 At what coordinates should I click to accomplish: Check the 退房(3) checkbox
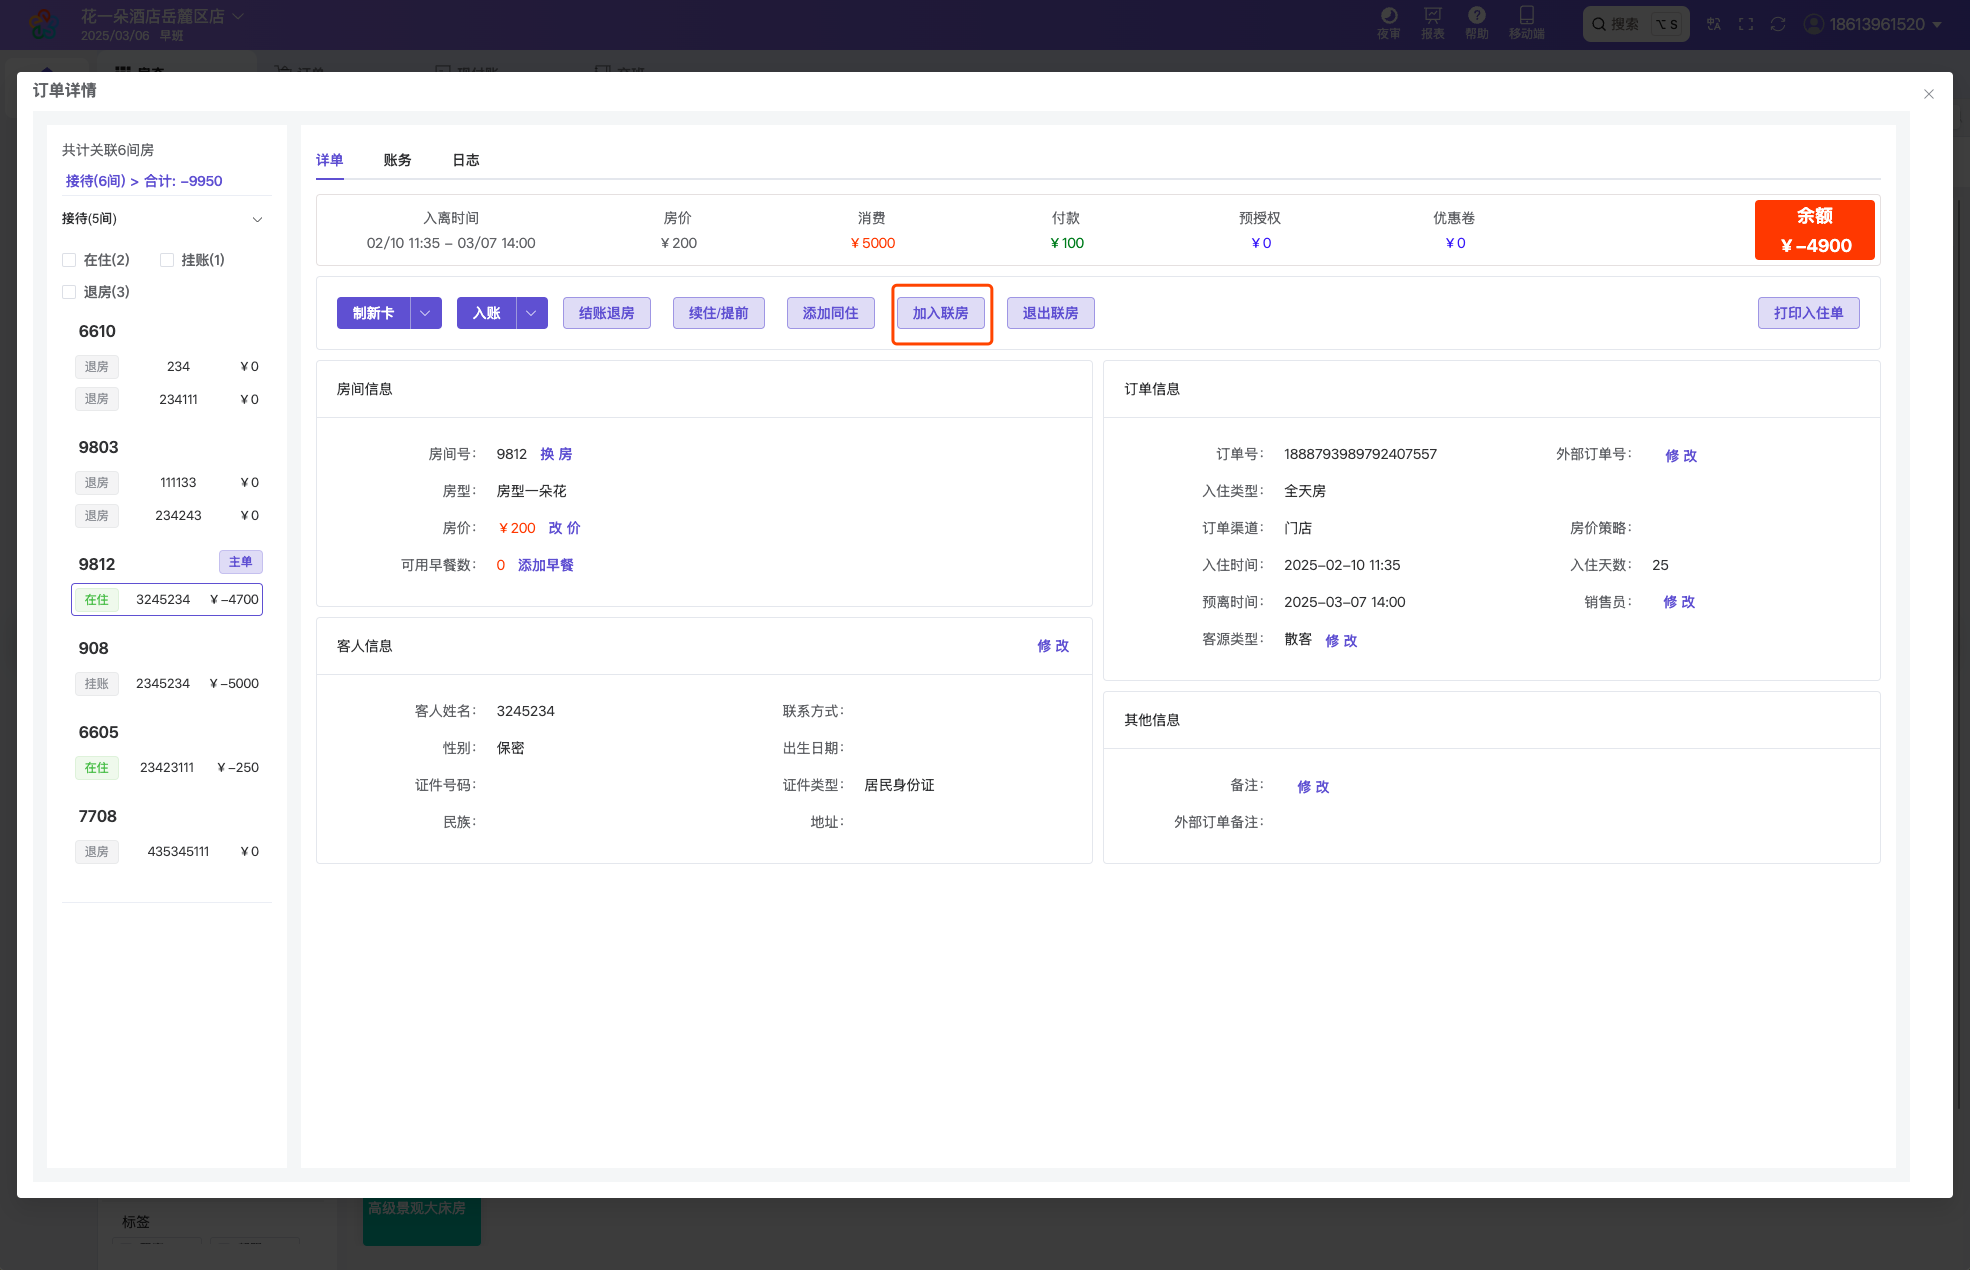69,292
